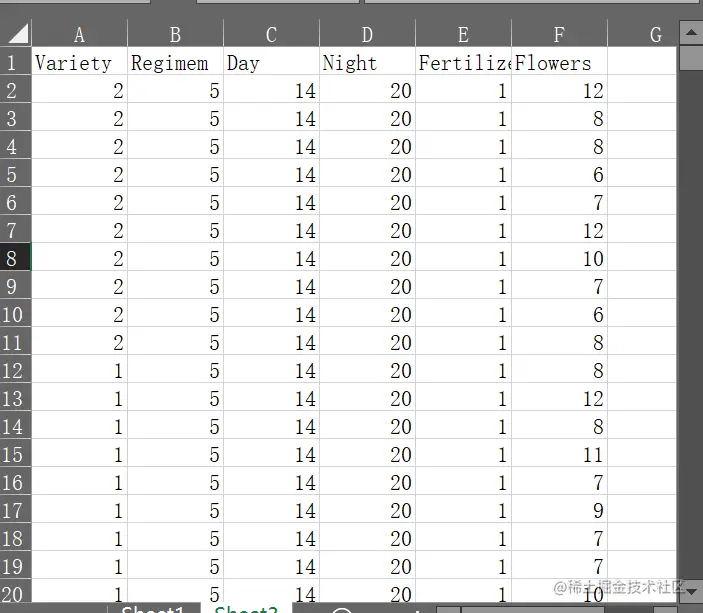
Task: Select the highlighted row 8 header
Action: [x=16, y=257]
